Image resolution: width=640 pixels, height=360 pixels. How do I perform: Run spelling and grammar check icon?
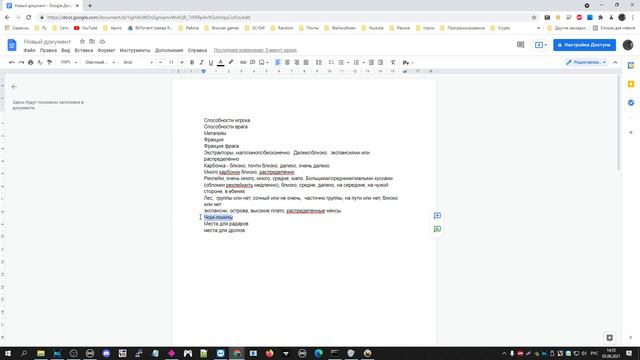coord(40,62)
